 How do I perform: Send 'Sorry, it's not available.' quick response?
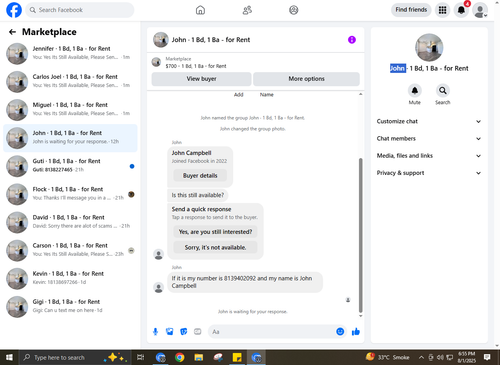215,247
